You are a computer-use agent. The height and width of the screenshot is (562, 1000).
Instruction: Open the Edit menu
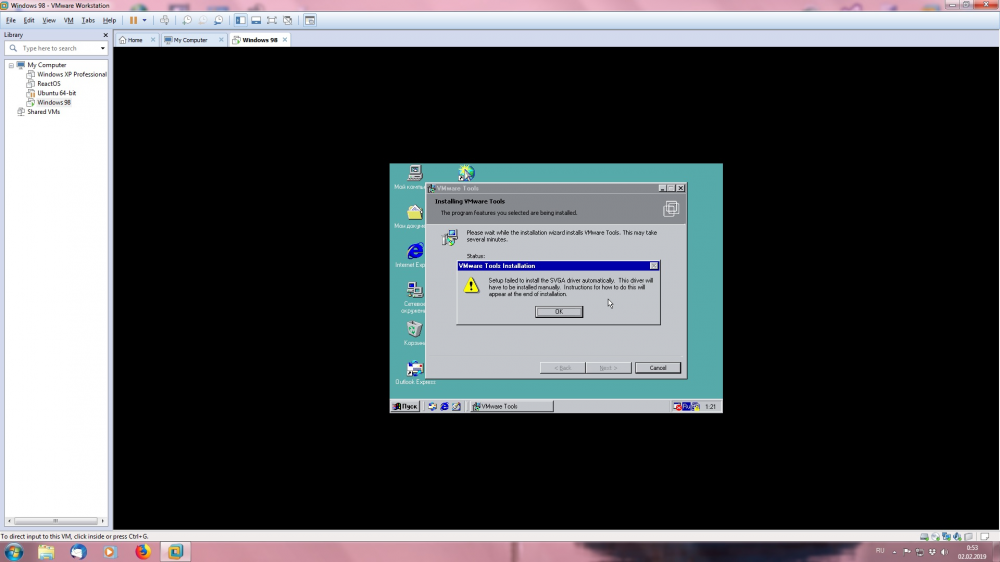(29, 20)
